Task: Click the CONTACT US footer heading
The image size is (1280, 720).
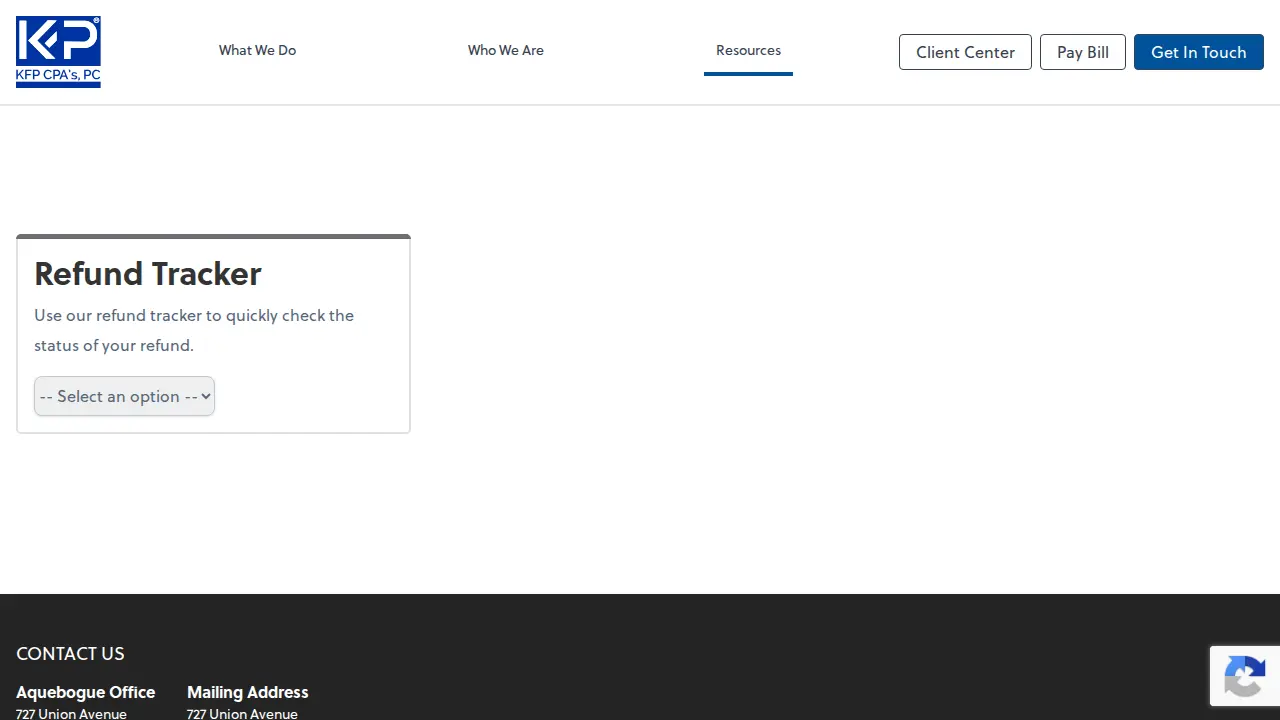Action: click(70, 653)
